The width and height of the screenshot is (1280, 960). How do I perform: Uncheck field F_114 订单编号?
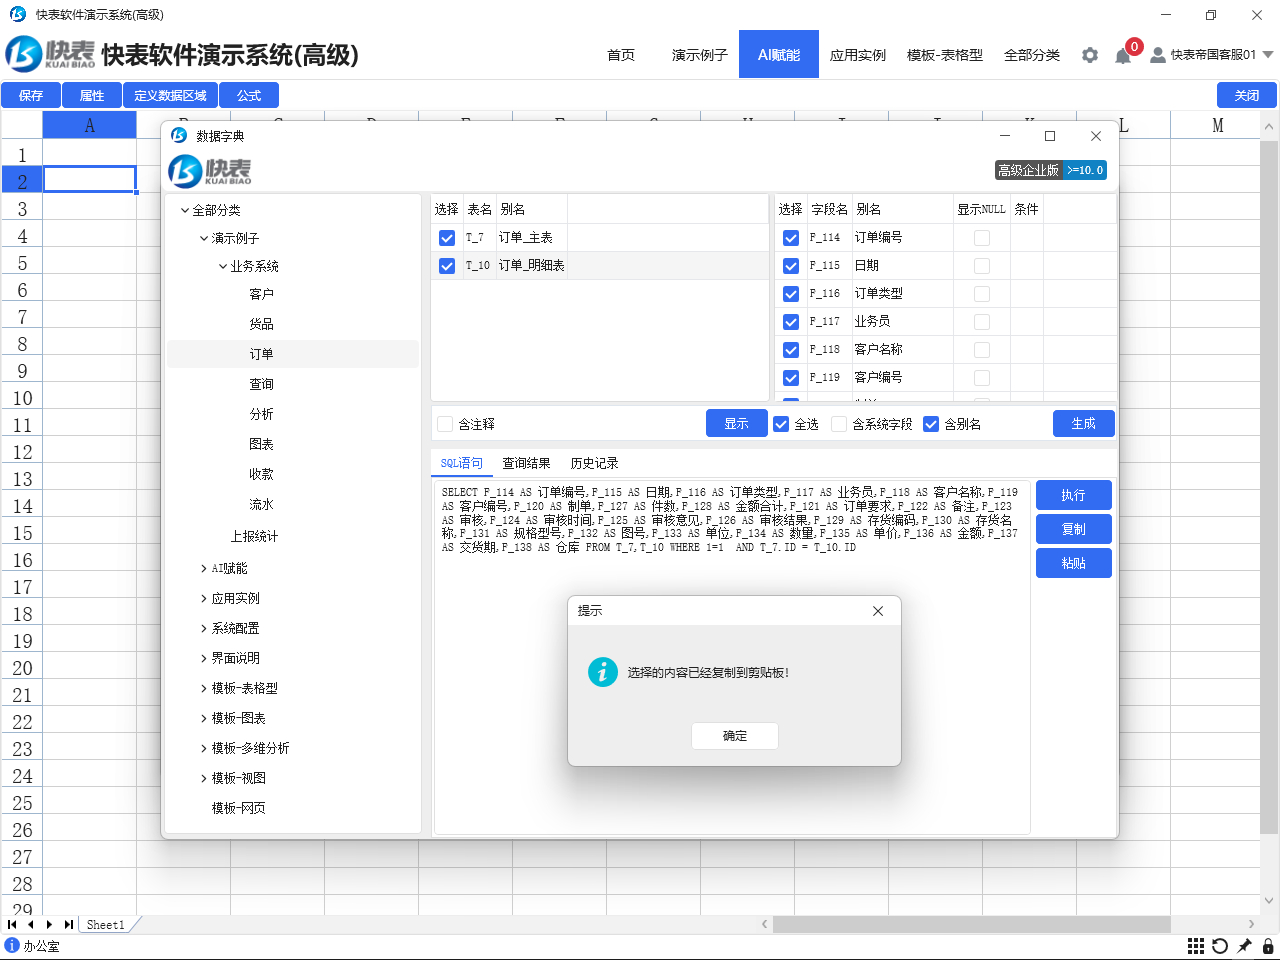[x=791, y=238]
